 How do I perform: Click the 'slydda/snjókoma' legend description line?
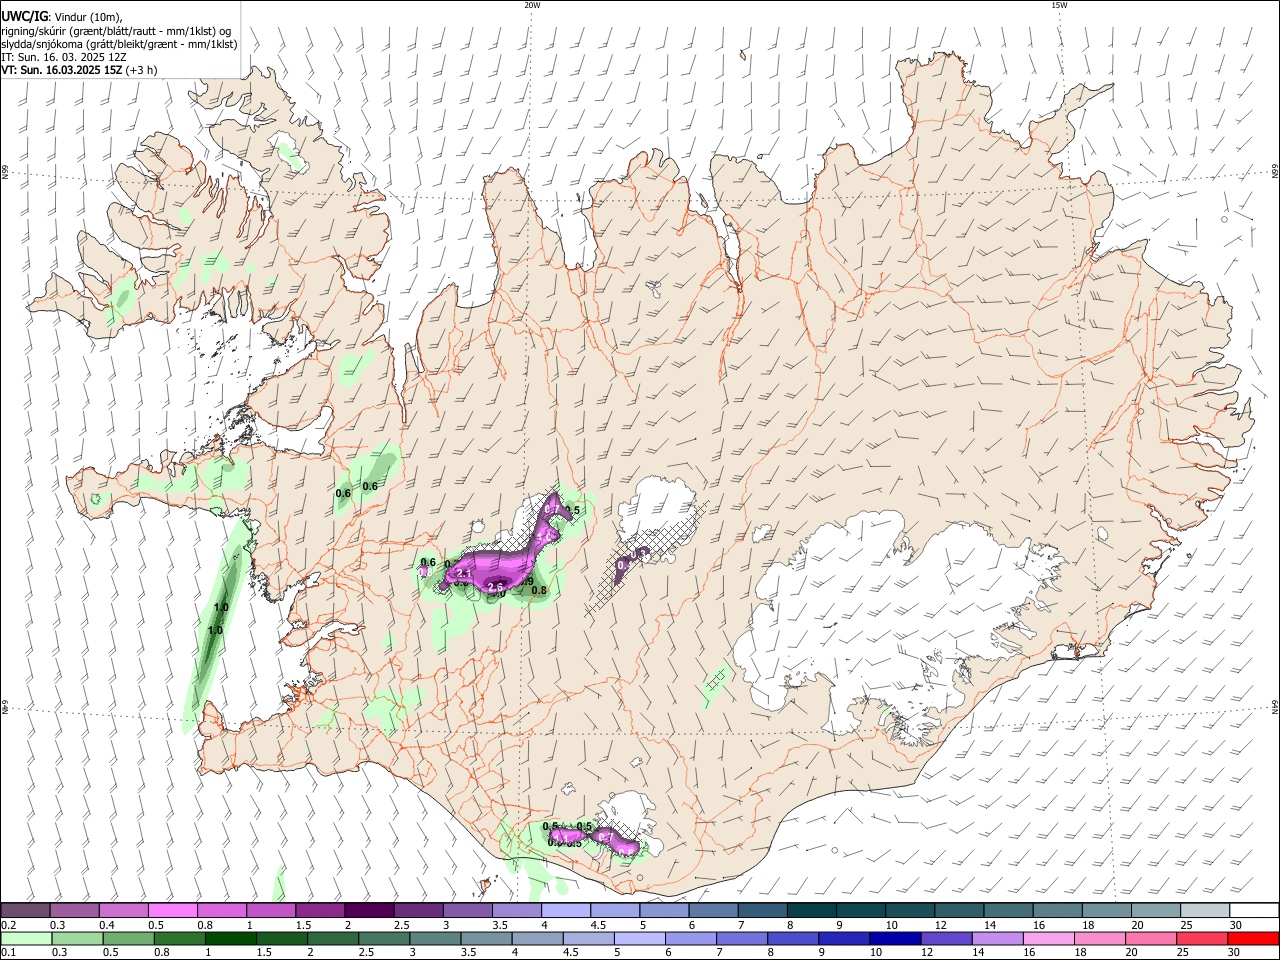coord(119,44)
